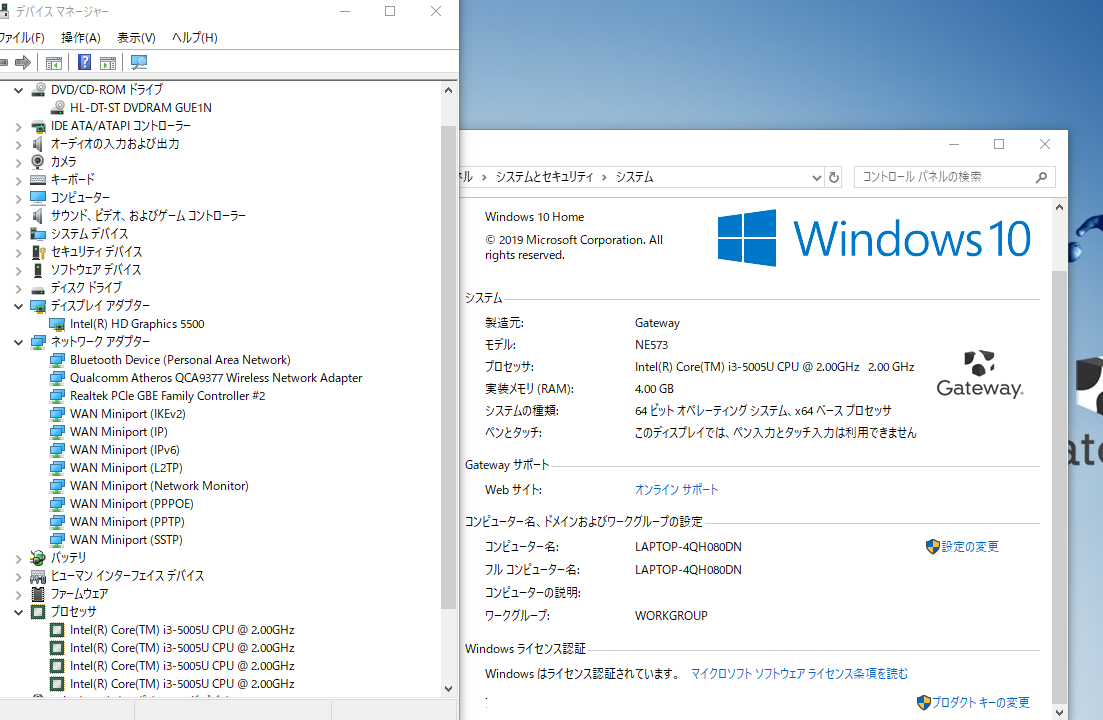Select the DVD/CD-ROM ドライブ drive icon
Viewport: 1103px width, 720px height.
tap(39, 90)
